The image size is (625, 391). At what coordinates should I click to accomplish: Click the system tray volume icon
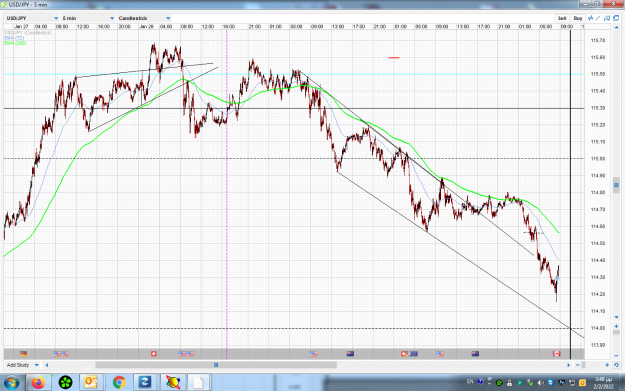tap(540, 383)
